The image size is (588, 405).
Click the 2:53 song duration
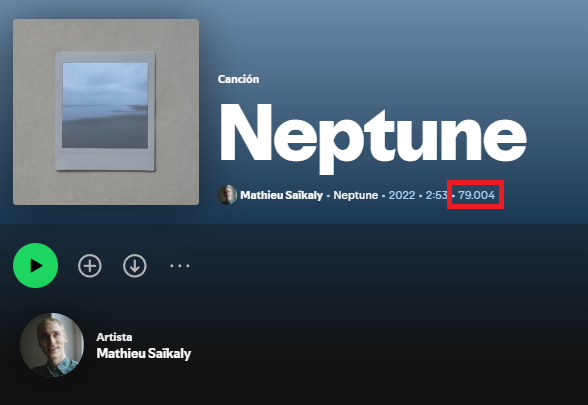point(436,195)
